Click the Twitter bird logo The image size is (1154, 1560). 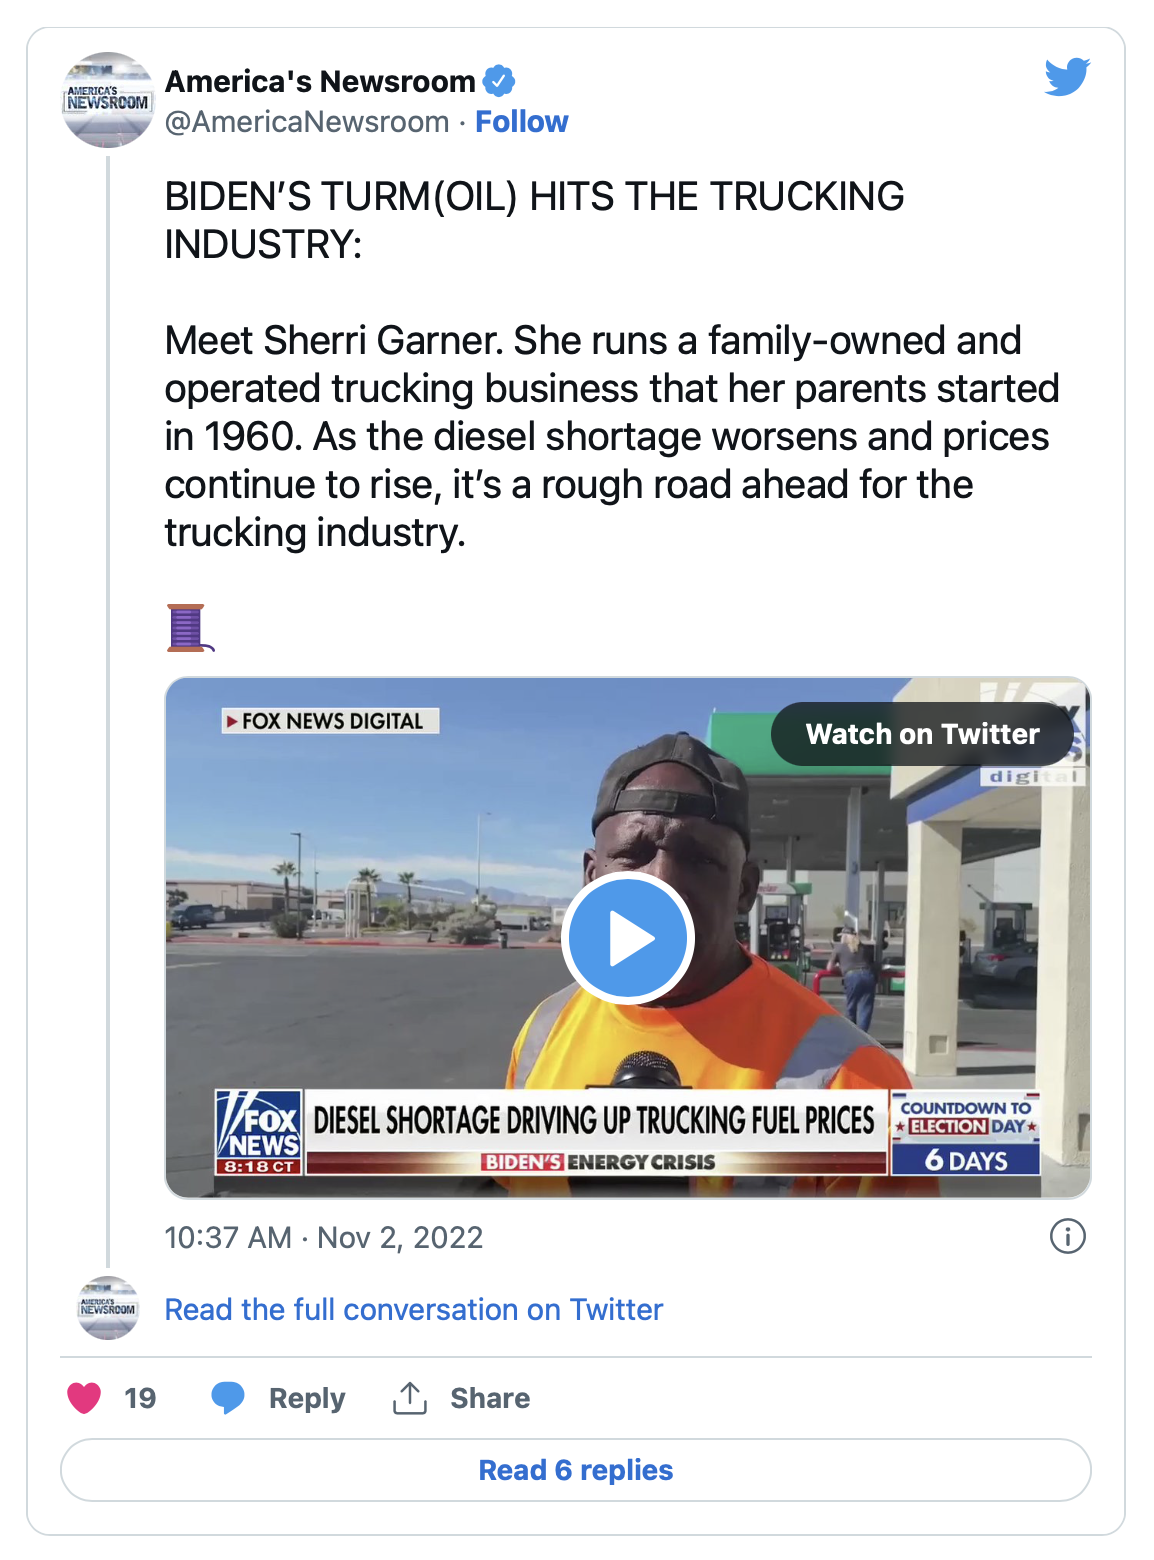(x=1066, y=77)
